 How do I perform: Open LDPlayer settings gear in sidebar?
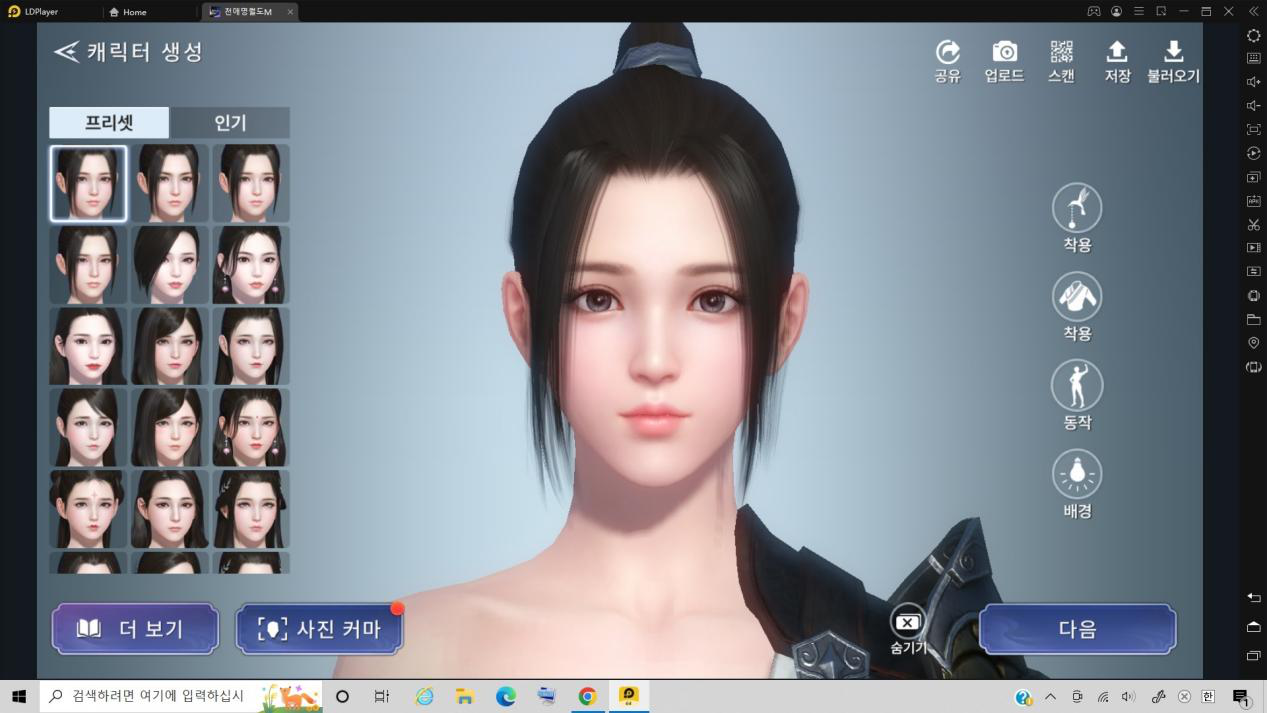click(1253, 35)
